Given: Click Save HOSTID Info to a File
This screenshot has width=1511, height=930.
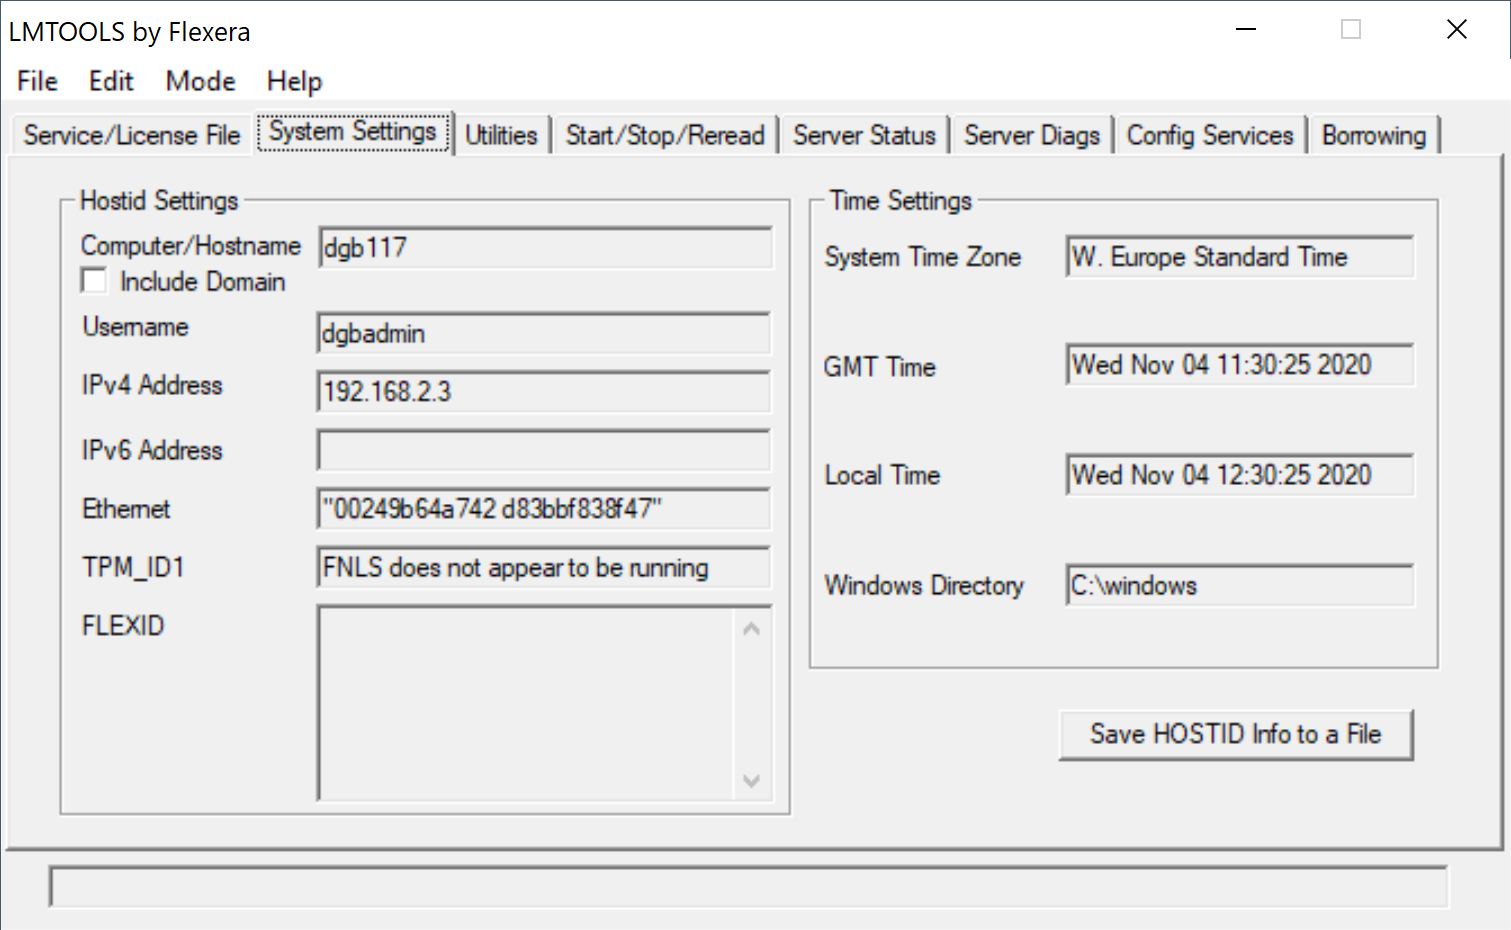Looking at the screenshot, I should pyautogui.click(x=1235, y=735).
